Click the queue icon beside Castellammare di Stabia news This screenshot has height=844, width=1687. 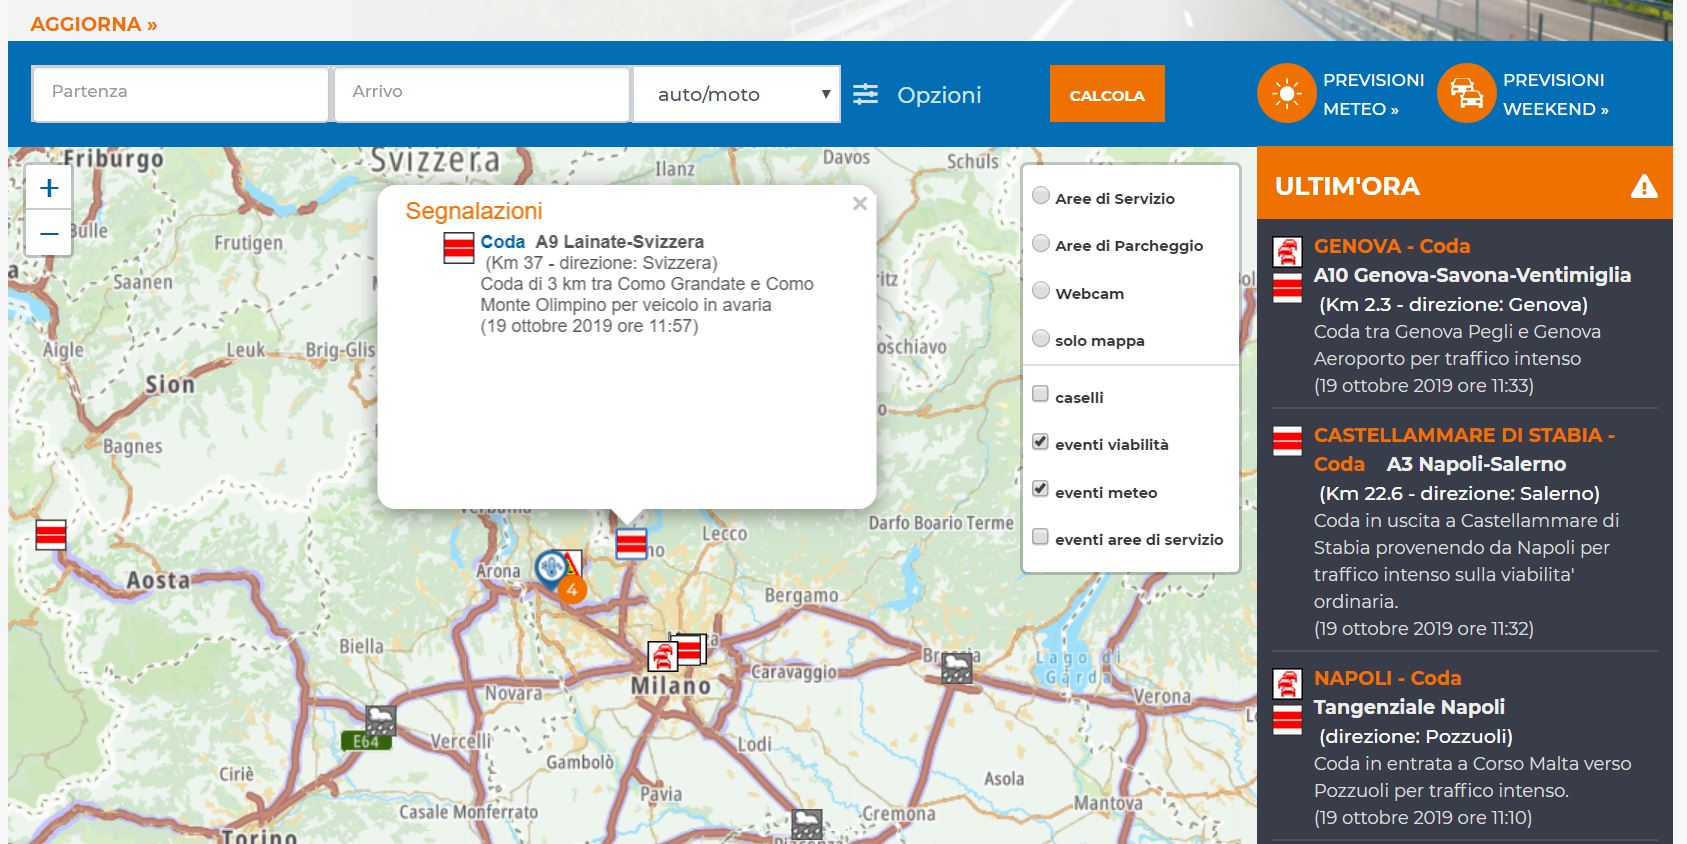tap(1287, 441)
